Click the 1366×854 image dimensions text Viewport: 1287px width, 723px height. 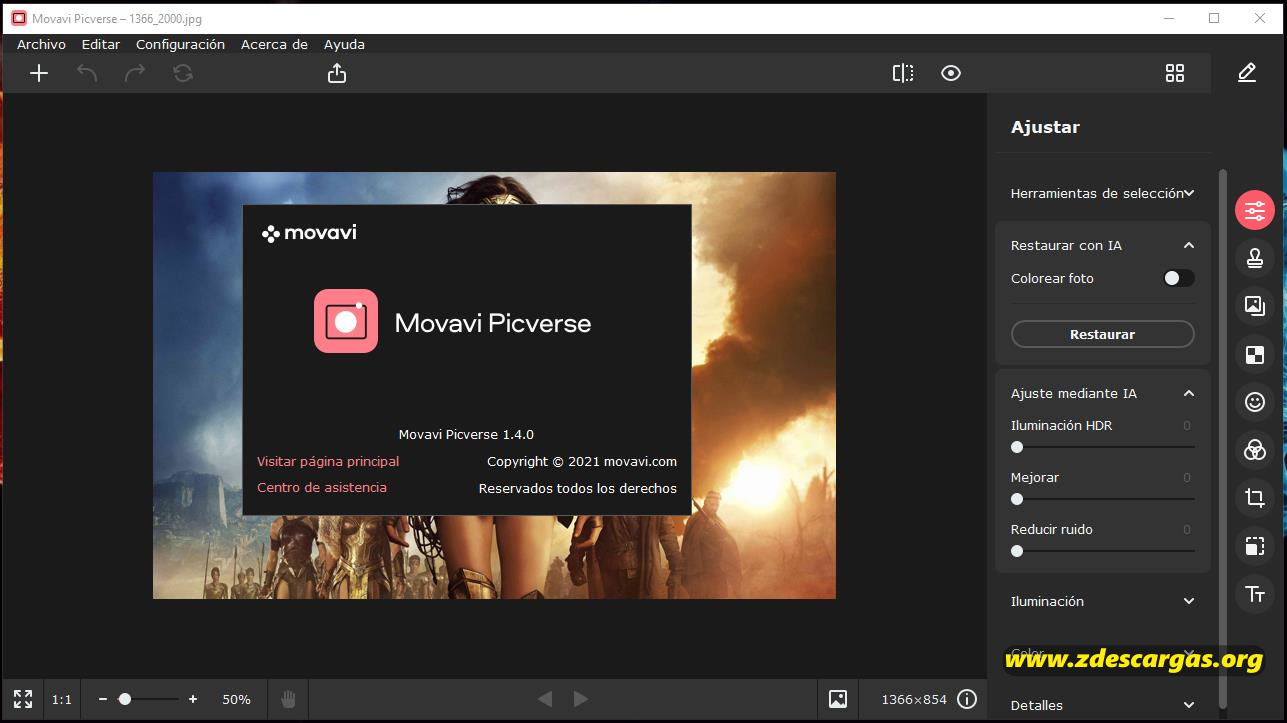[x=914, y=700]
